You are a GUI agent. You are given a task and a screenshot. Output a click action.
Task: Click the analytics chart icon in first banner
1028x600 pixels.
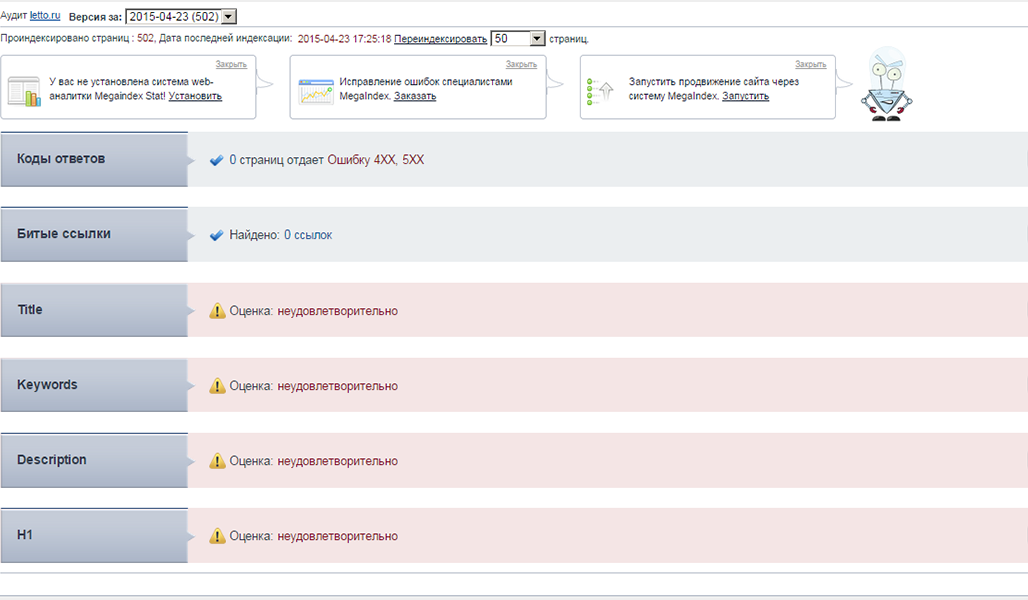[24, 91]
